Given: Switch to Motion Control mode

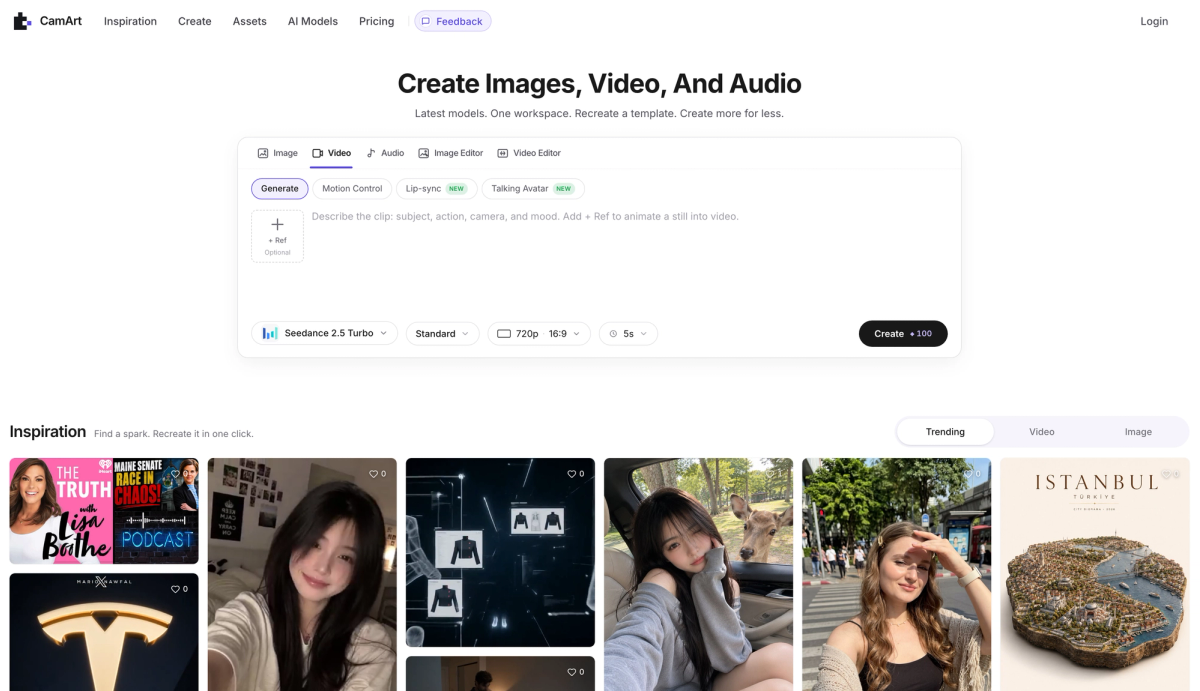Looking at the screenshot, I should pos(352,188).
